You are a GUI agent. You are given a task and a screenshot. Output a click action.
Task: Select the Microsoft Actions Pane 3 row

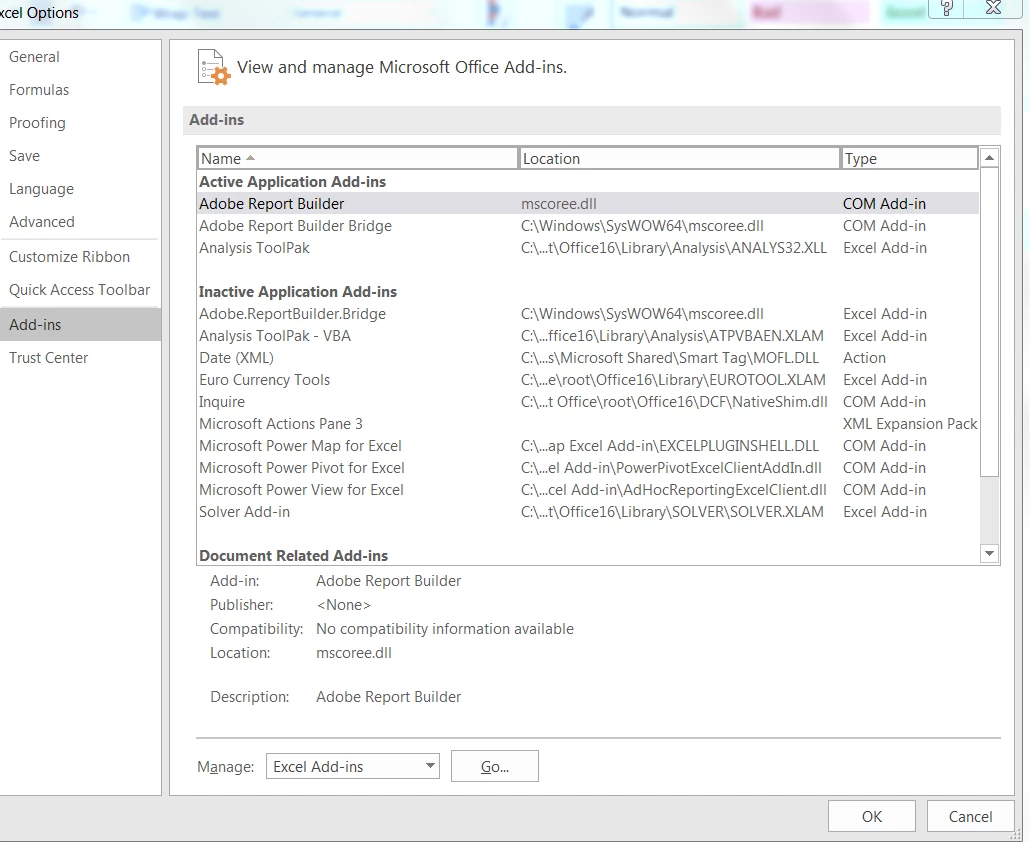click(x=588, y=424)
